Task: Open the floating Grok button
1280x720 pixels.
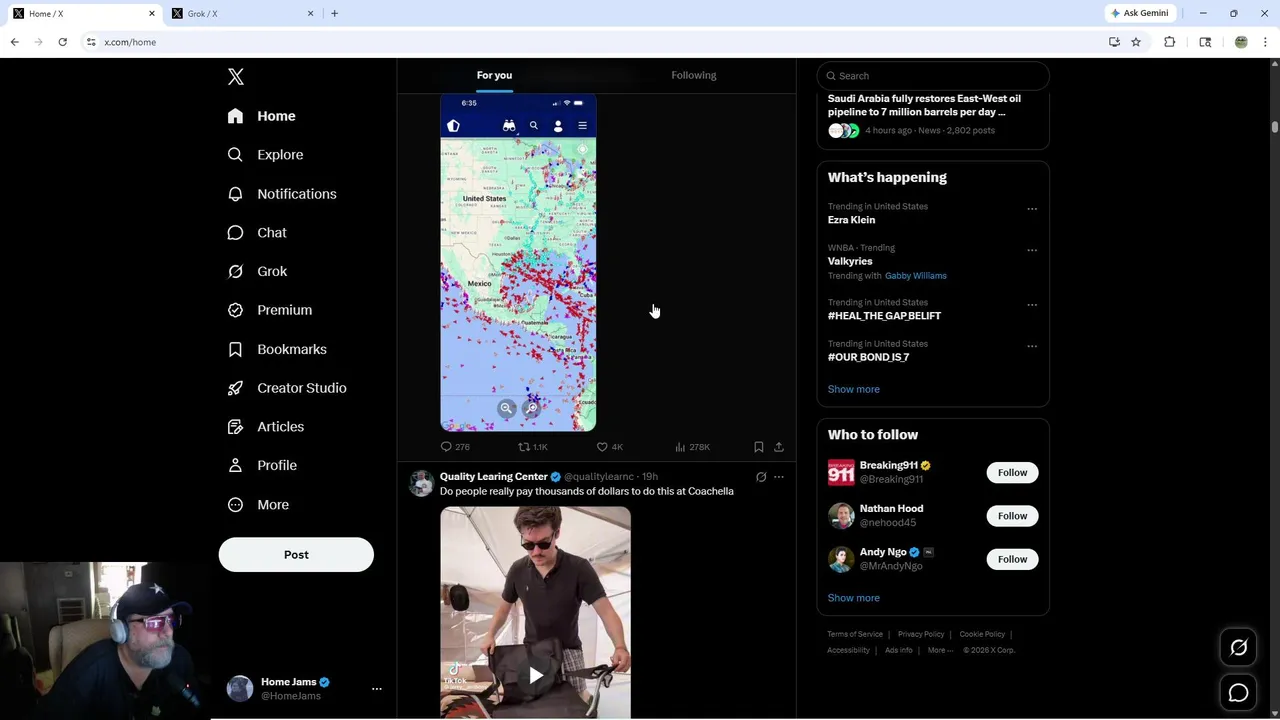Action: click(1238, 648)
